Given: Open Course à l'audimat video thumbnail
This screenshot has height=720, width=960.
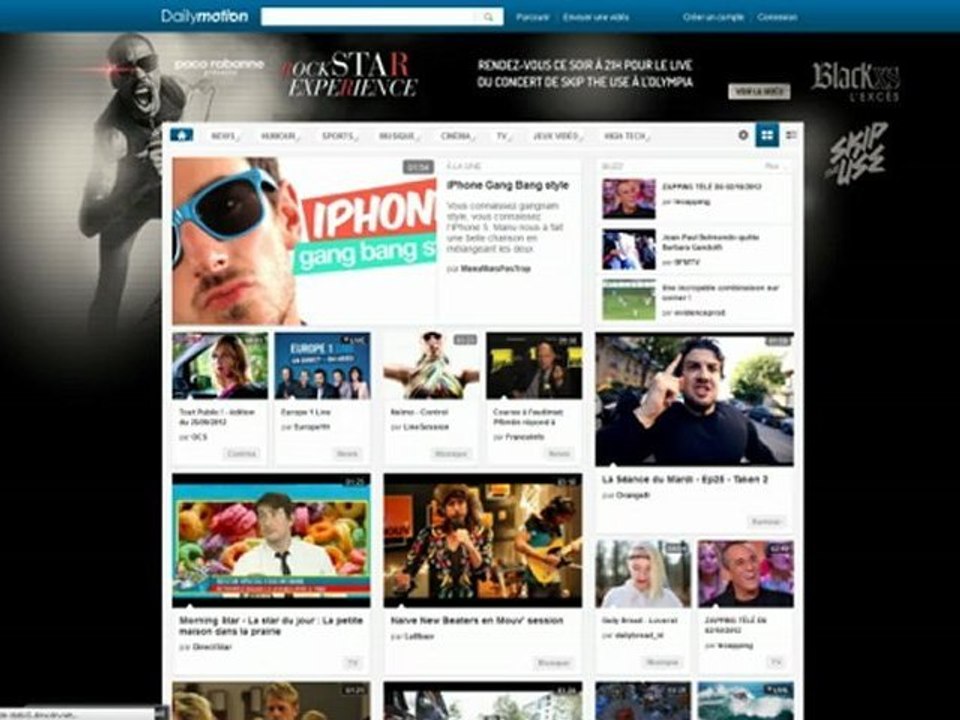Looking at the screenshot, I should pos(534,366).
